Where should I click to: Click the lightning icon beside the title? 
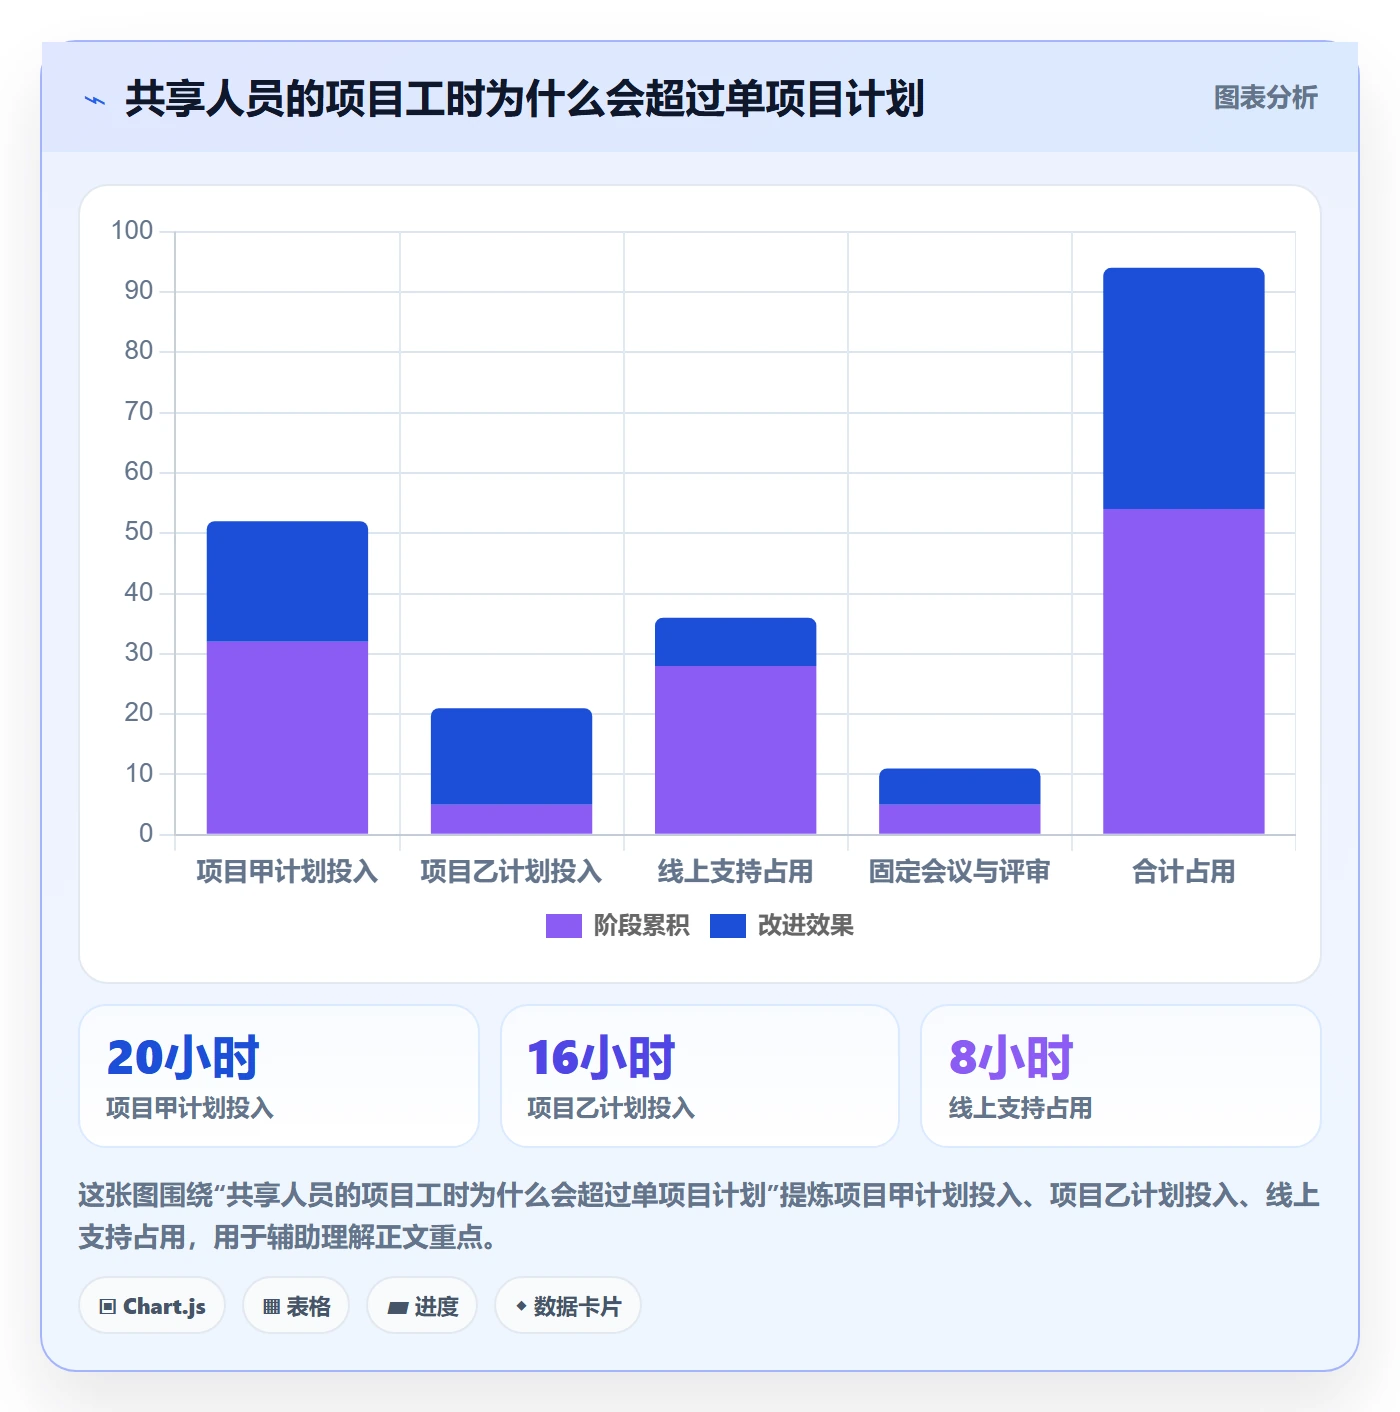[x=95, y=100]
